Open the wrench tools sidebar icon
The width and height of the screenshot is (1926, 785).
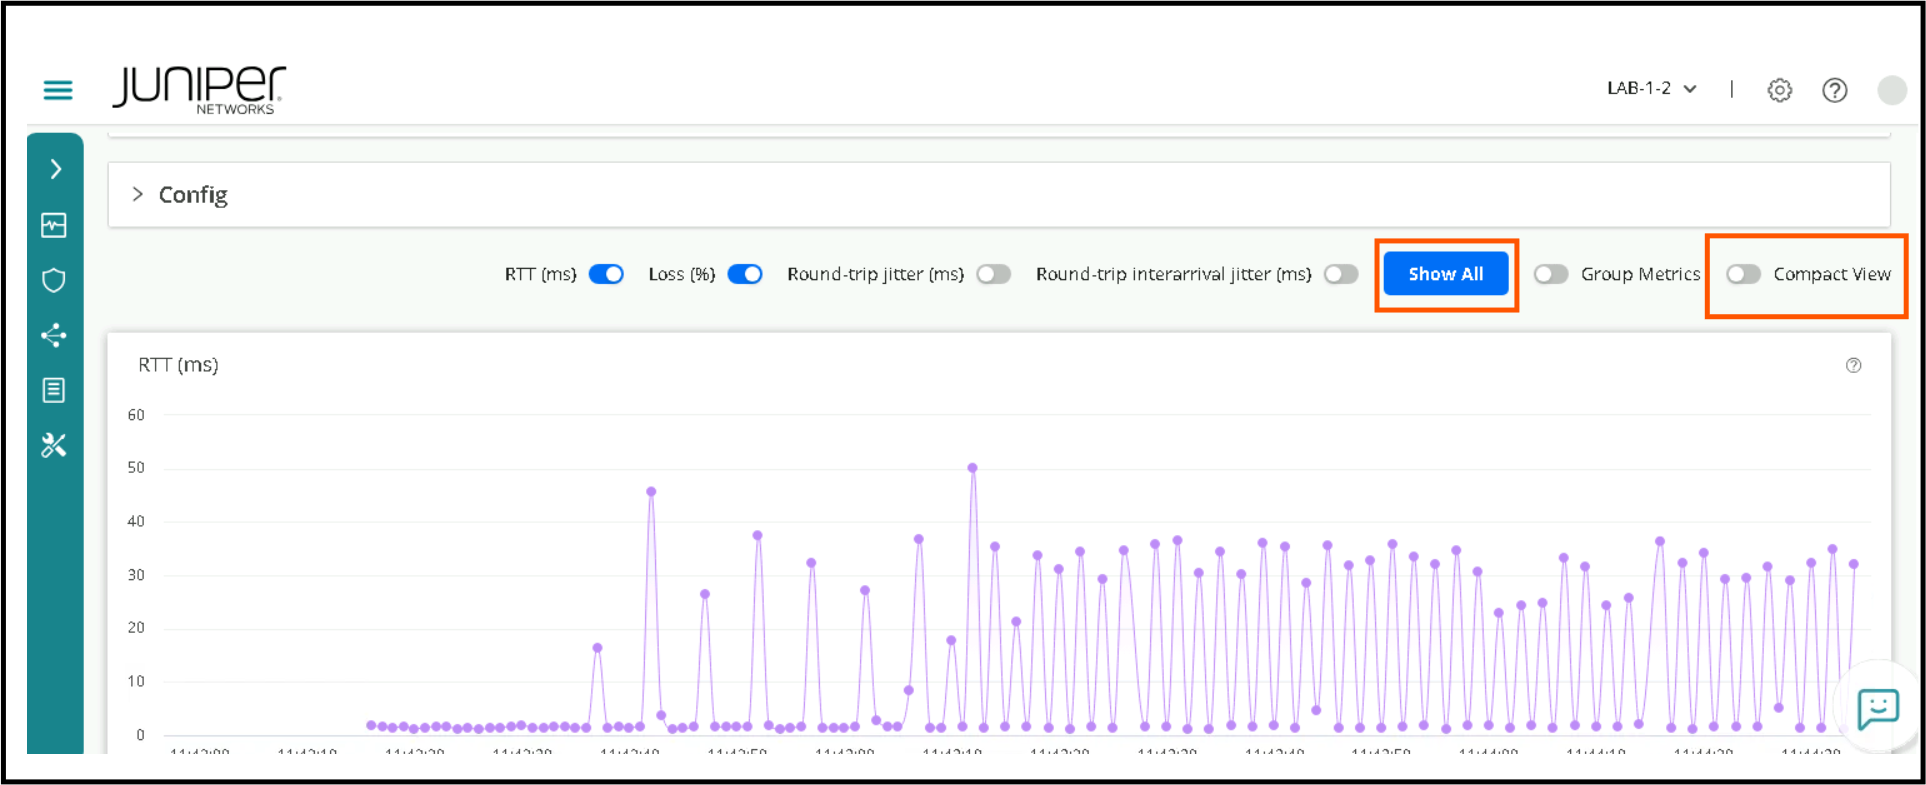tap(54, 445)
